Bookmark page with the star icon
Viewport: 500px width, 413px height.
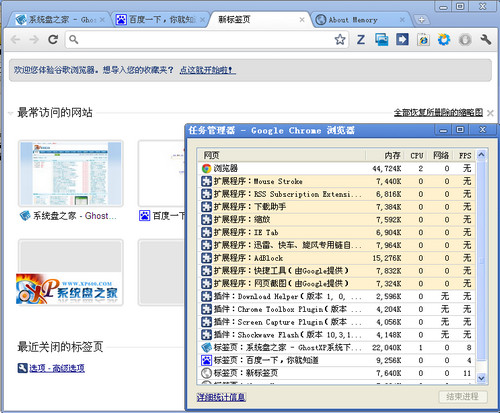(340, 40)
